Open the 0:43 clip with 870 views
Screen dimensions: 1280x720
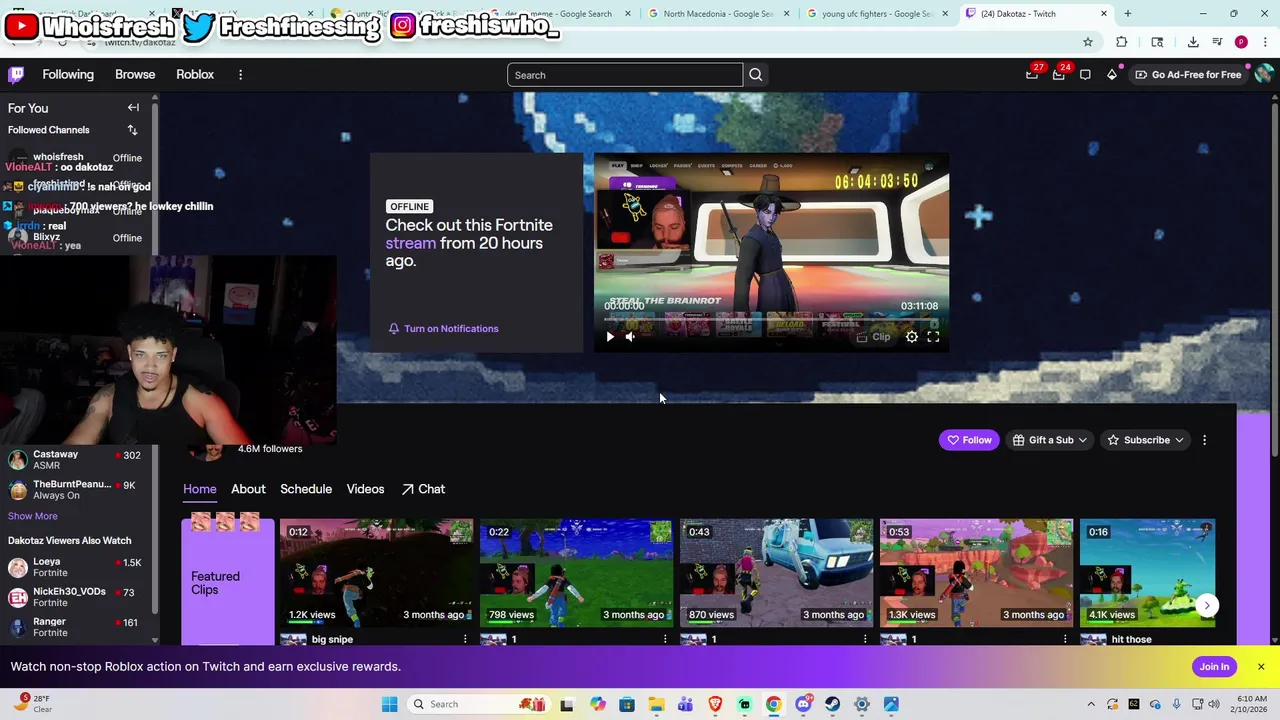[x=777, y=573]
